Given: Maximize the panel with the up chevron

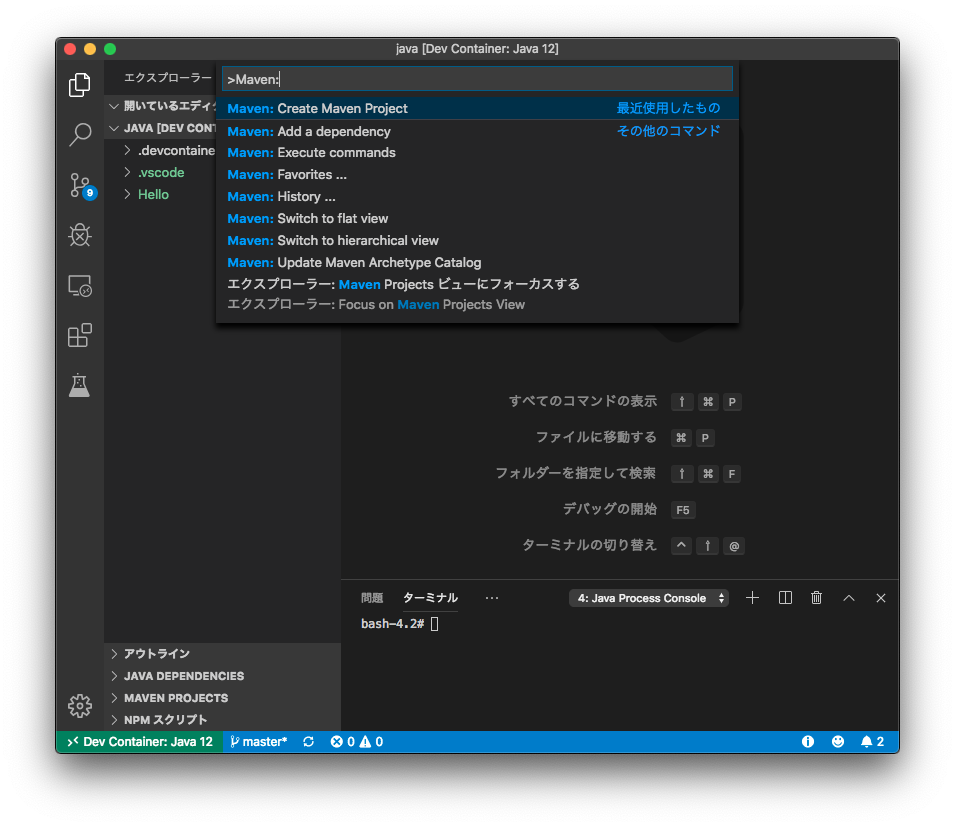Looking at the screenshot, I should click(848, 598).
